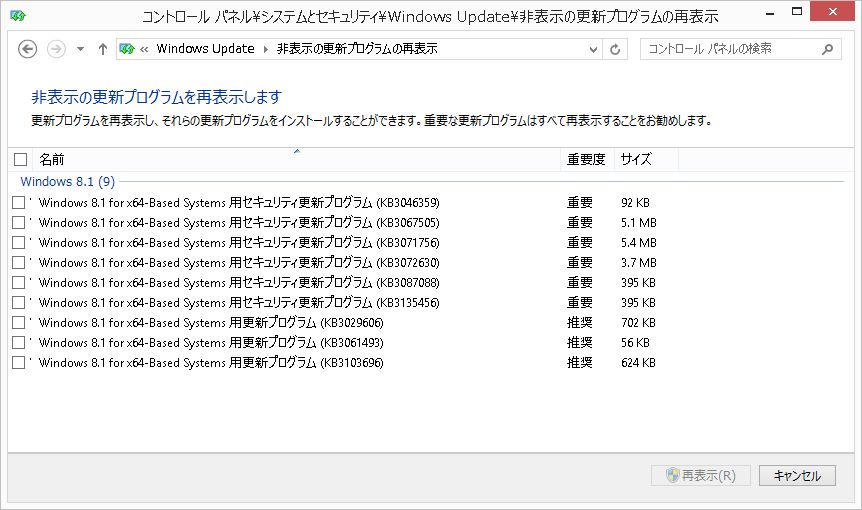Close the window with the red X
The image size is (862, 510).
coord(832,11)
